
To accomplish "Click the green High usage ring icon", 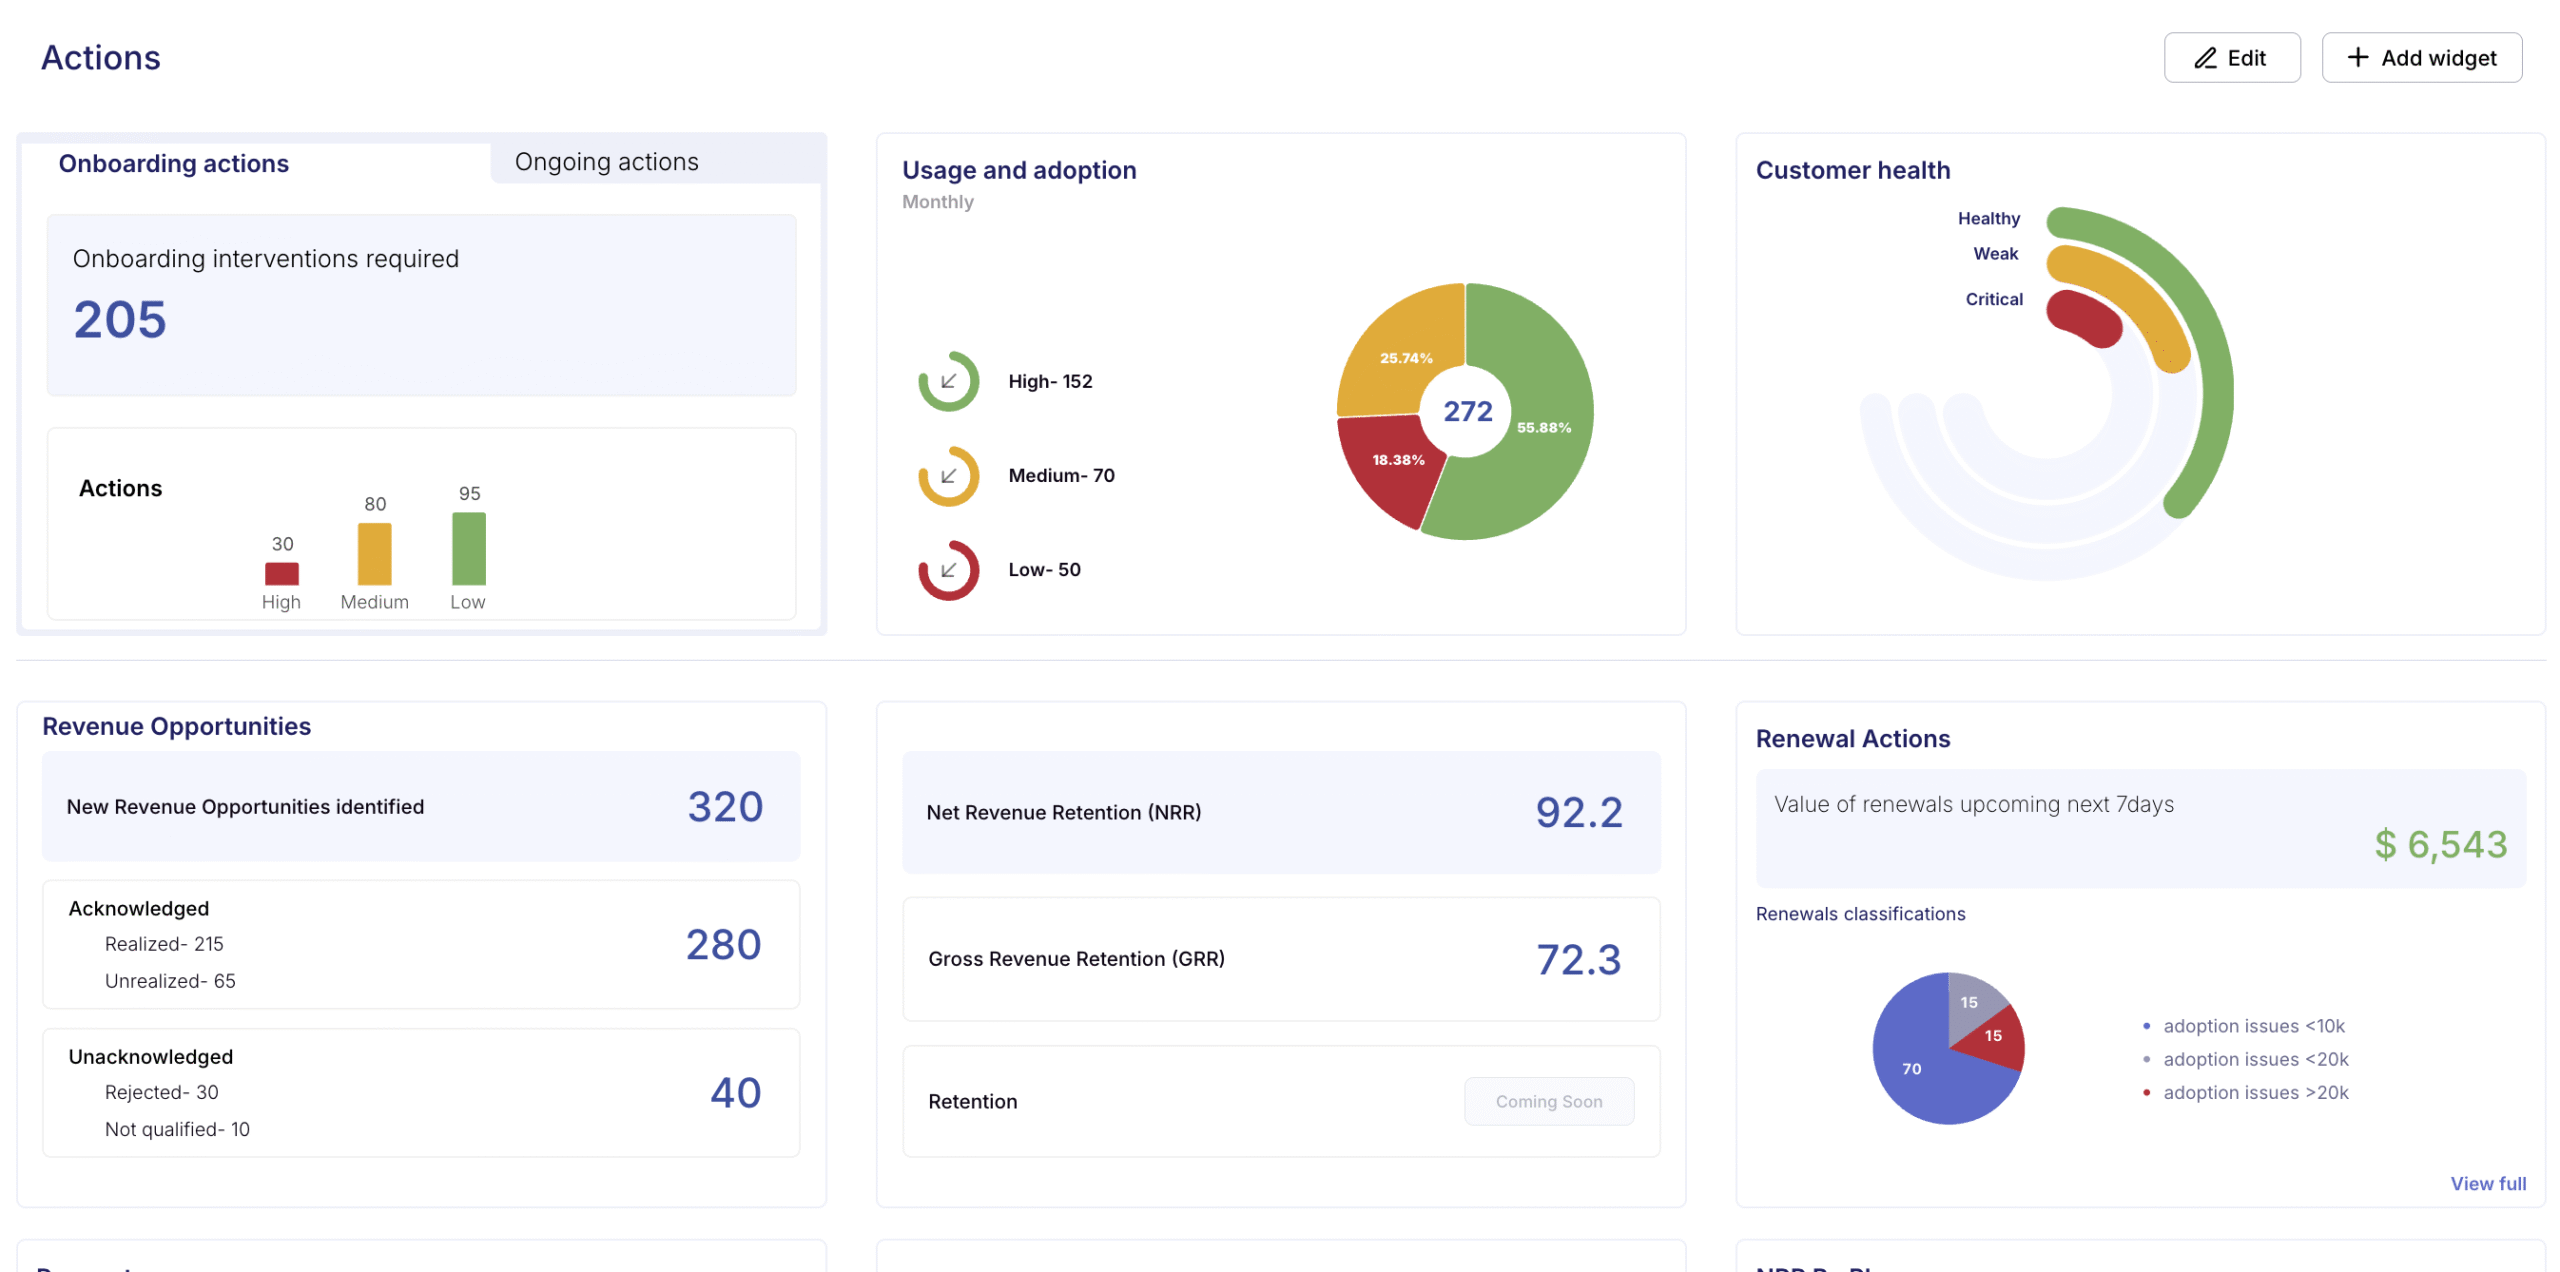I will pyautogui.click(x=947, y=381).
